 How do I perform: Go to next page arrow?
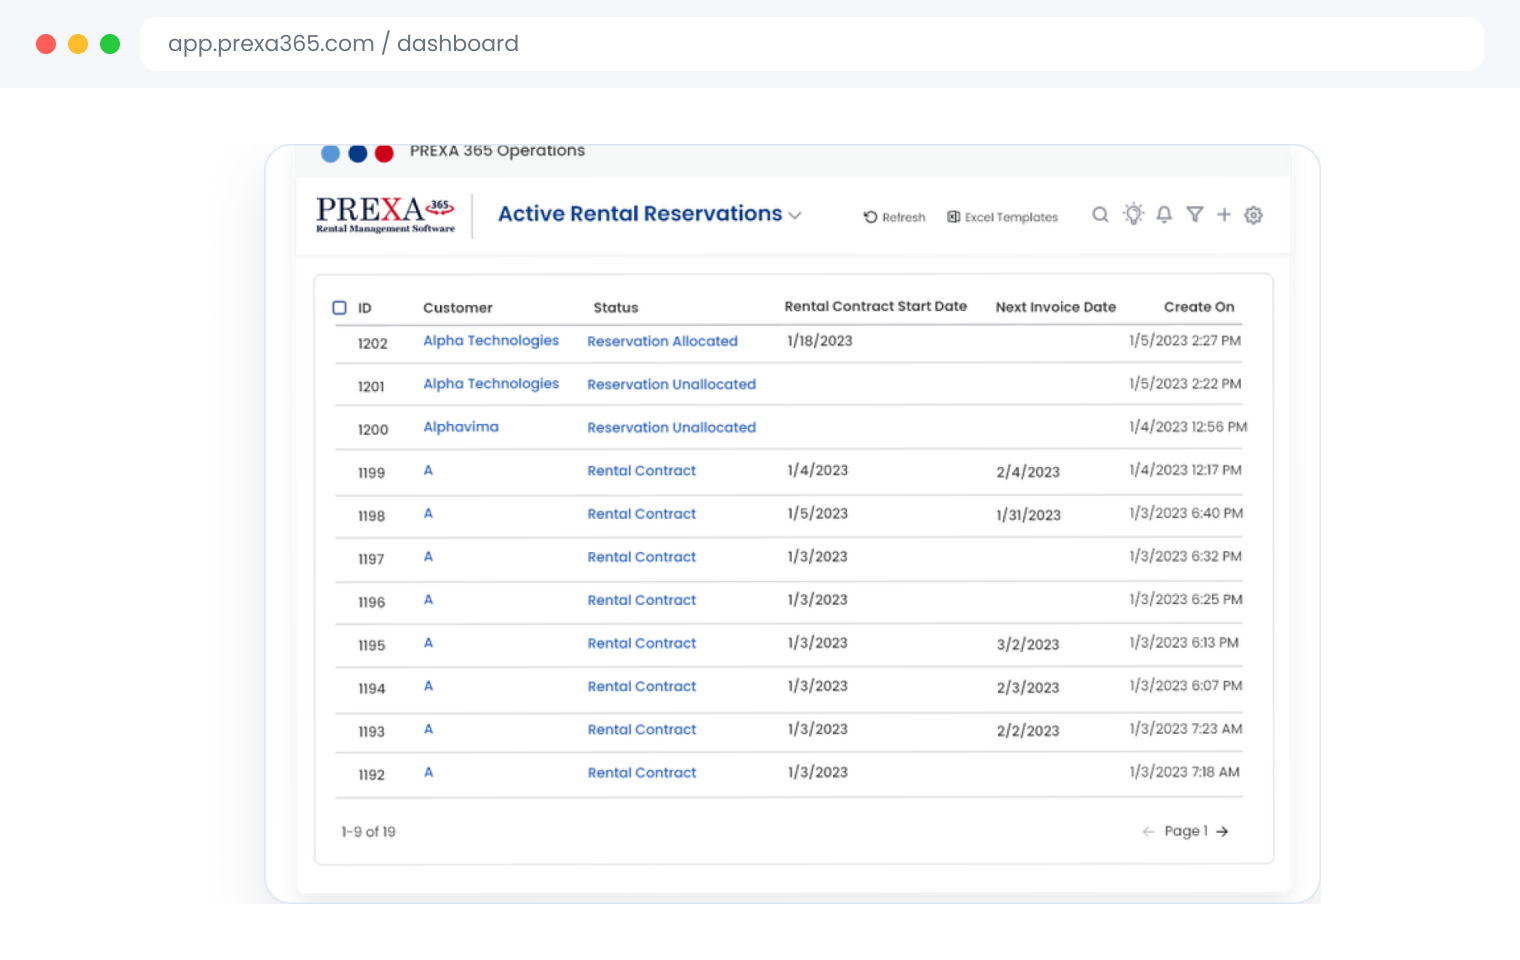pos(1222,832)
